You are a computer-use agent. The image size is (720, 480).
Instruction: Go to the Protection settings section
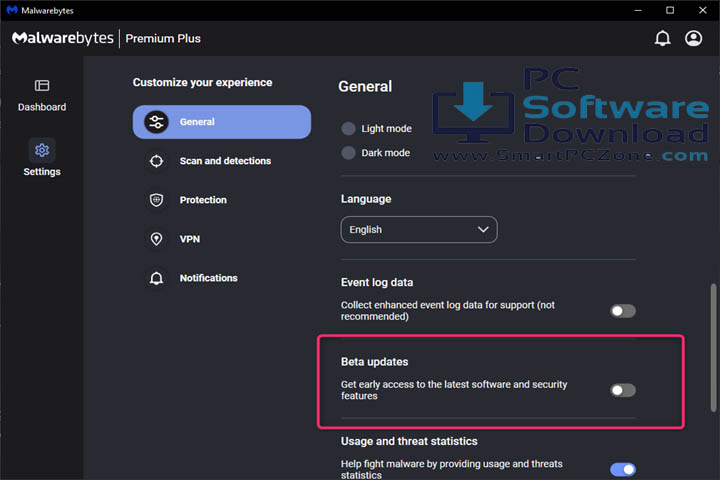203,200
